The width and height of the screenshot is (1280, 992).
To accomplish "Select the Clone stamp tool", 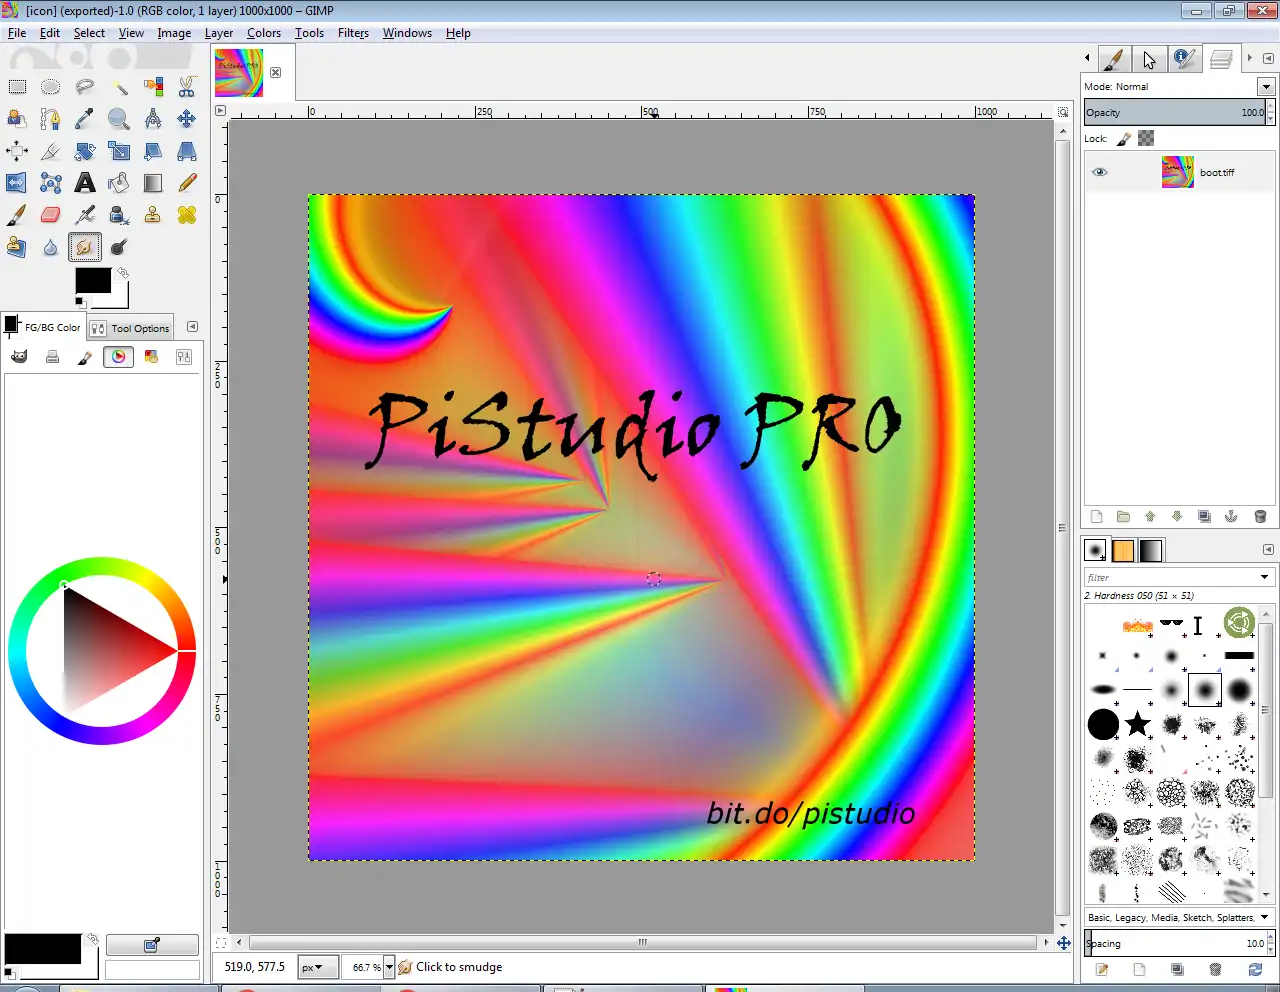I will pos(153,215).
